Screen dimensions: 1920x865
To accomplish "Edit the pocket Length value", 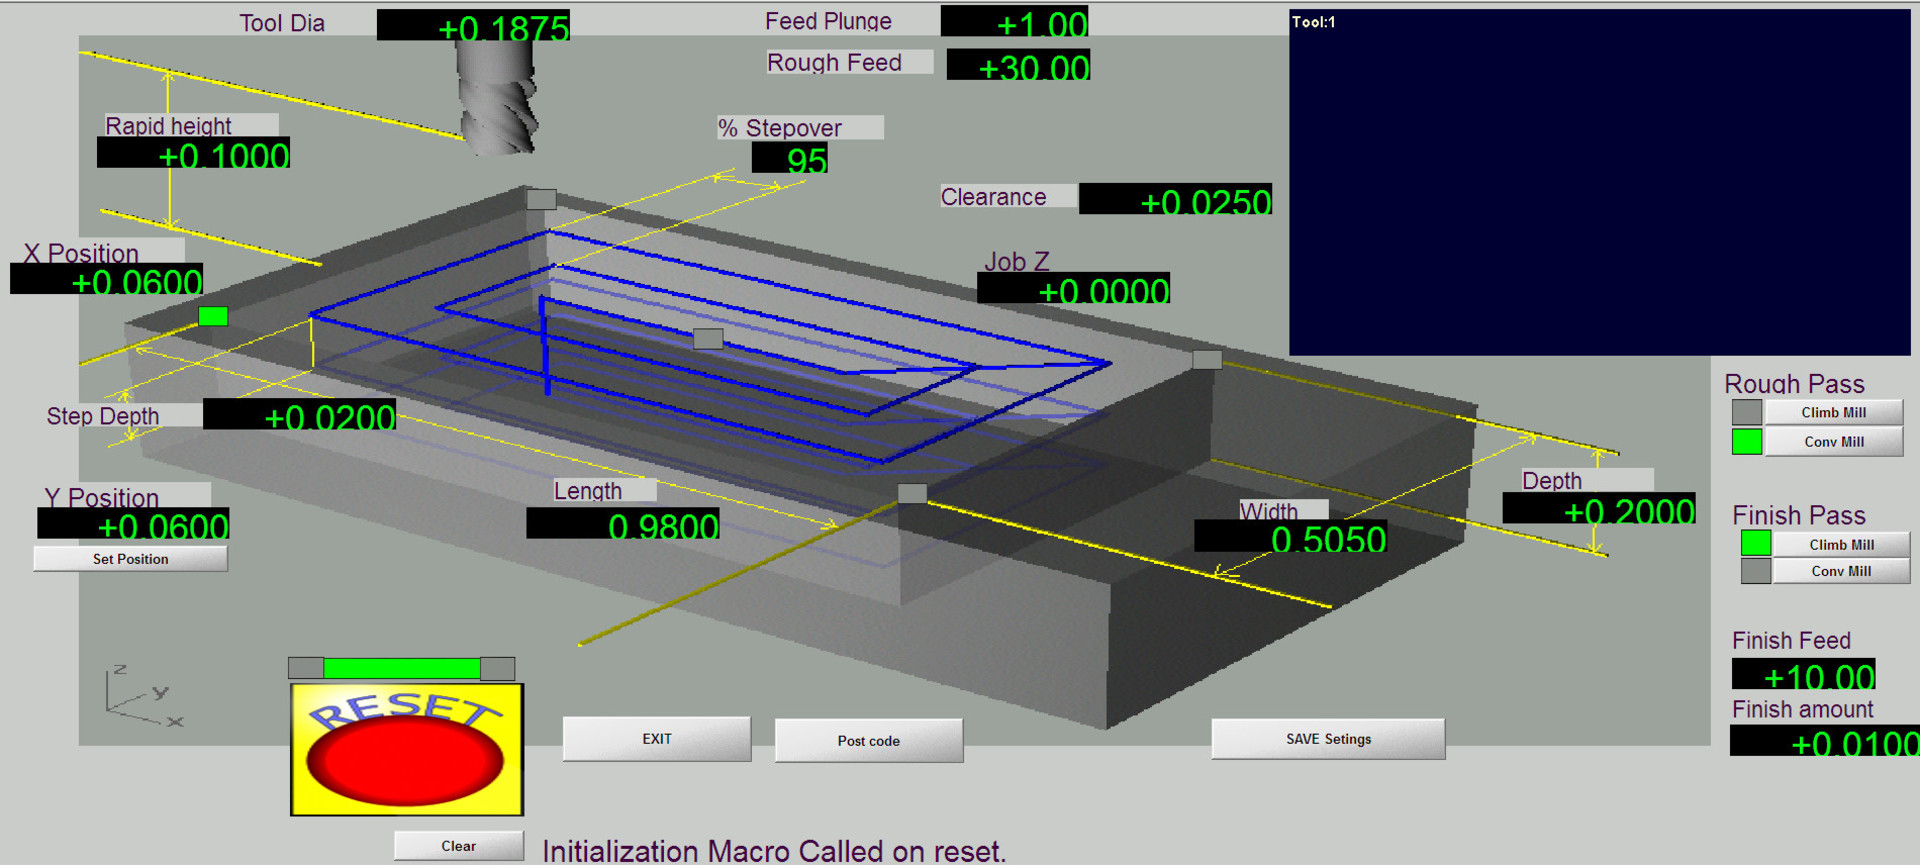I will tap(622, 525).
